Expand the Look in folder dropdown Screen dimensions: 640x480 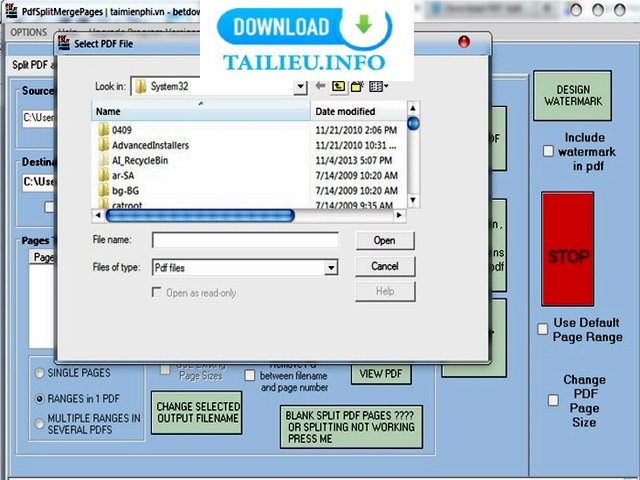pyautogui.click(x=300, y=87)
